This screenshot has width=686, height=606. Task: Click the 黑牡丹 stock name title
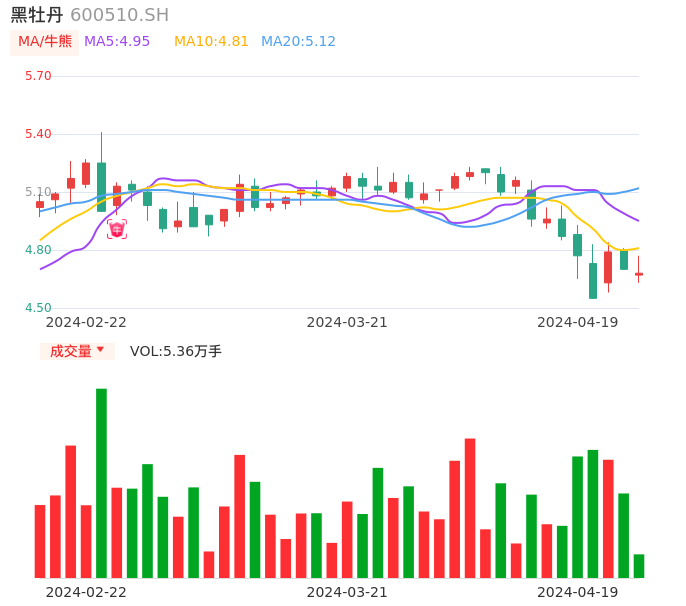click(x=37, y=15)
